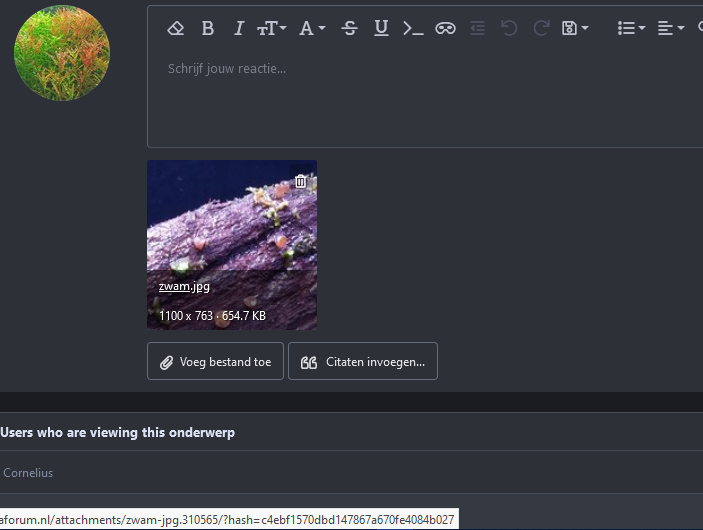This screenshot has width=703, height=530.
Task: Delete the zwam.jpg attachment with trash icon
Action: pos(301,181)
